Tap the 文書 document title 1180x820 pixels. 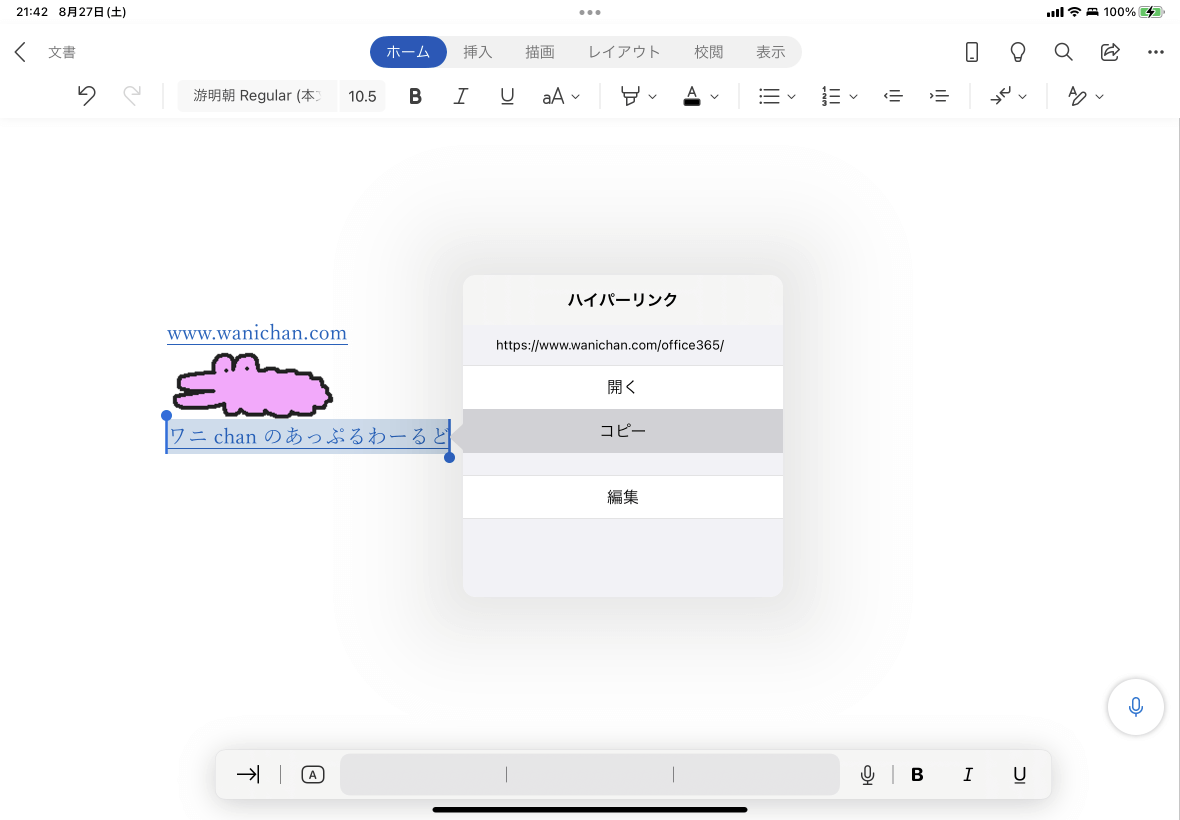tap(62, 52)
